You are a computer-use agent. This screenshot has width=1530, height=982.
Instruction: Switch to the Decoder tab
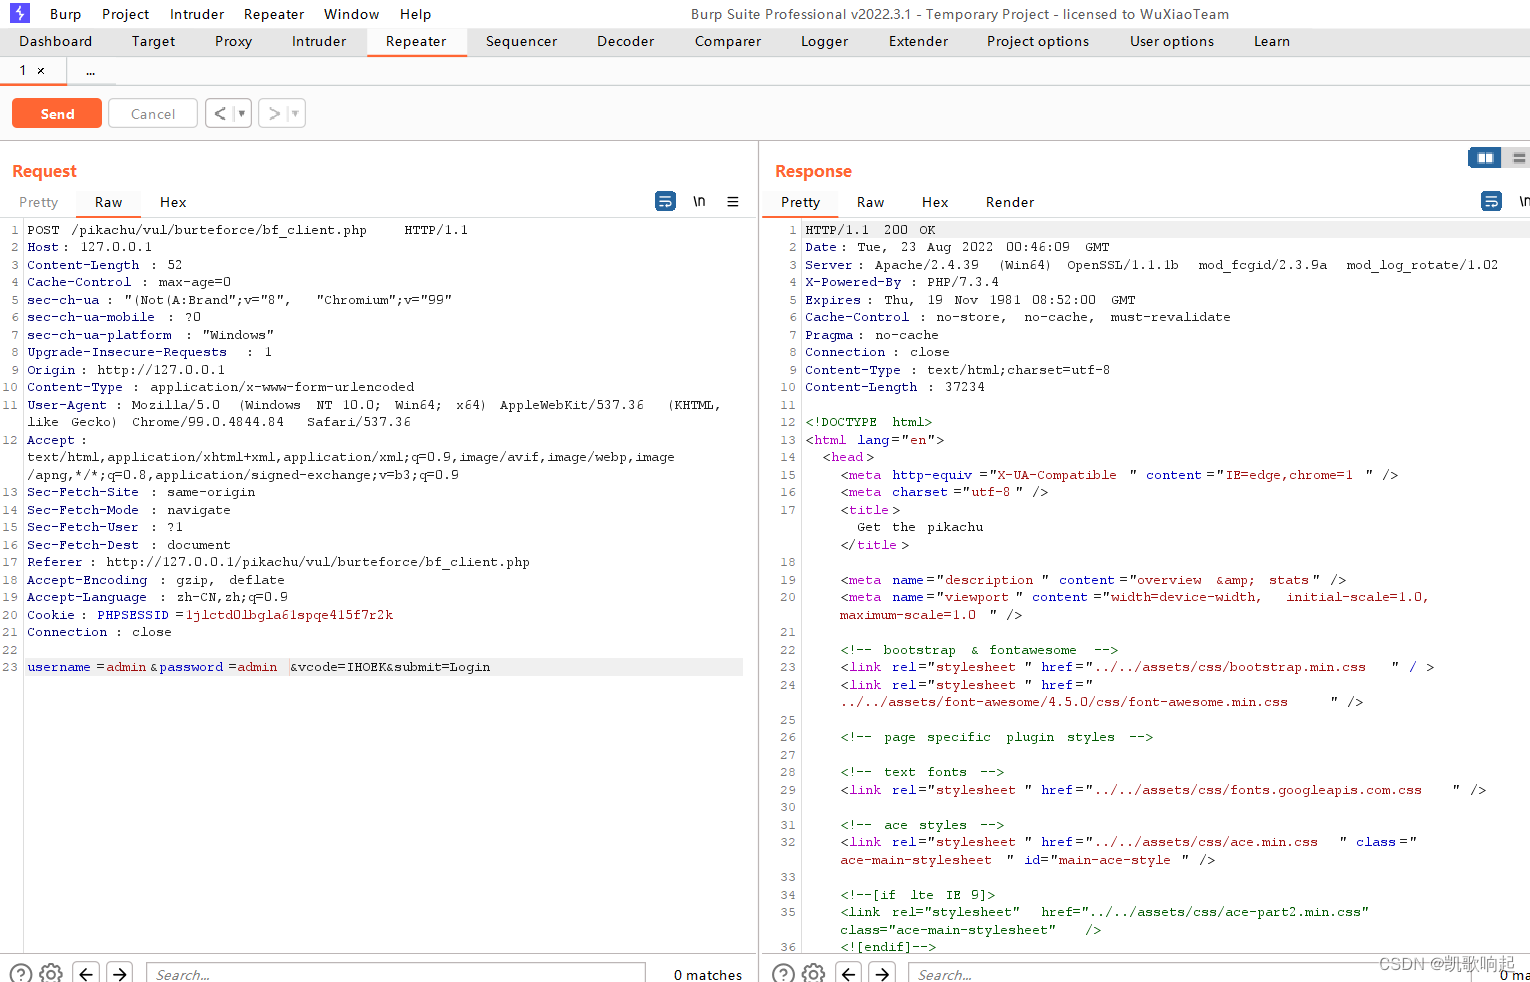[625, 41]
